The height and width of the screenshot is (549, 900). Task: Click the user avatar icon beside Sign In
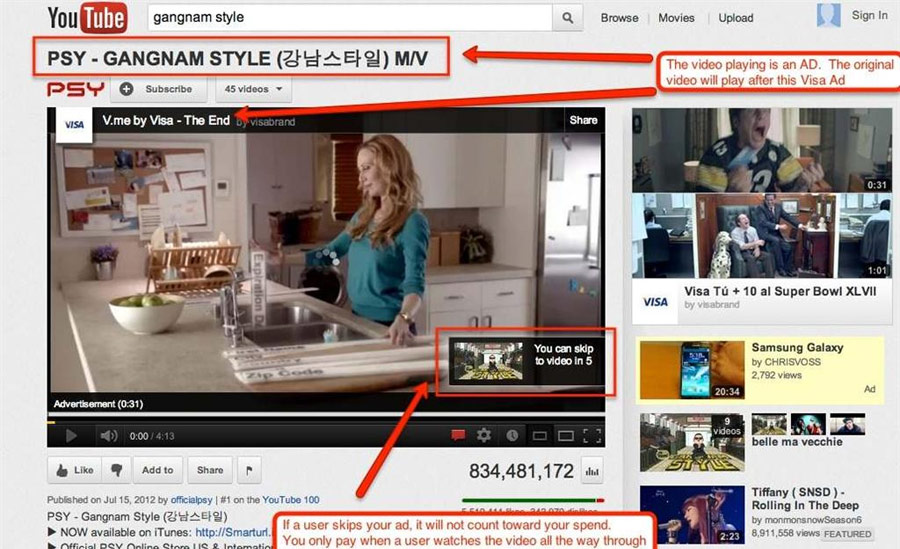828,15
